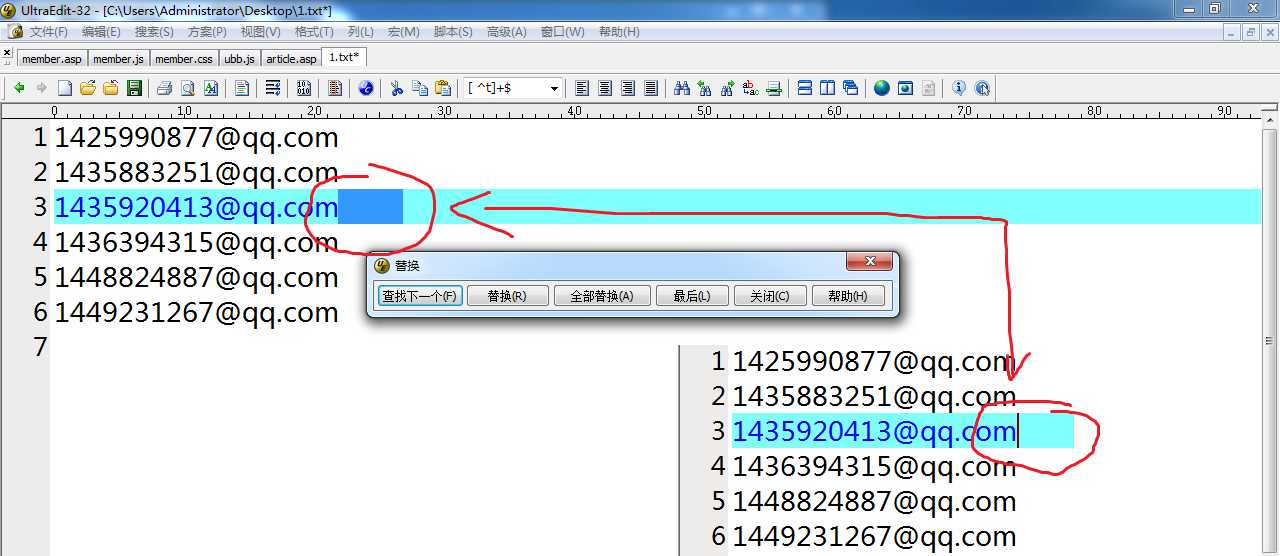
Task: Open a file using the folder icon
Action: (88, 88)
